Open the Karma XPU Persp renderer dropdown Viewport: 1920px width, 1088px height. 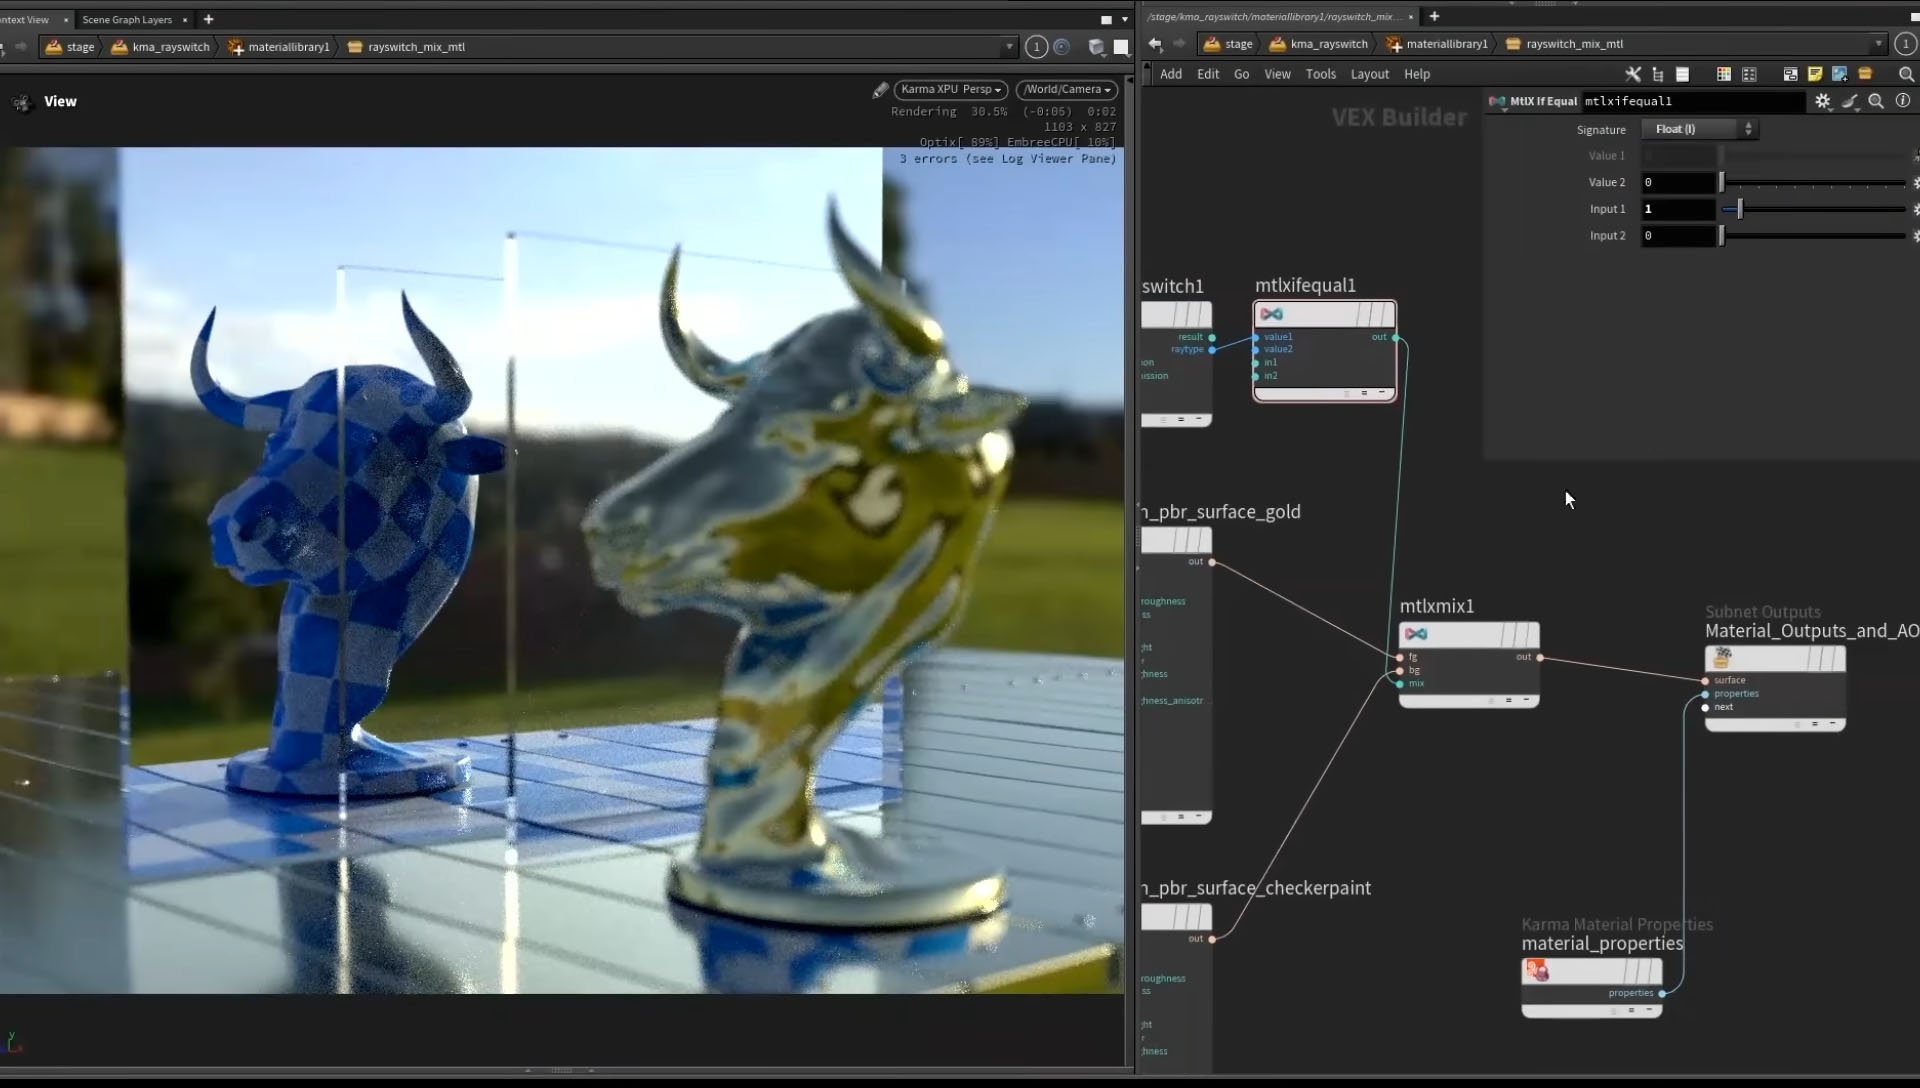point(950,89)
